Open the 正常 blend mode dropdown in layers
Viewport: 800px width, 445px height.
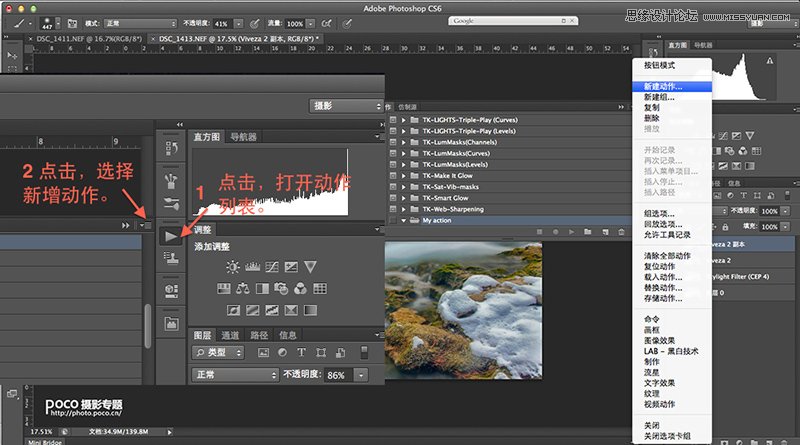point(235,374)
